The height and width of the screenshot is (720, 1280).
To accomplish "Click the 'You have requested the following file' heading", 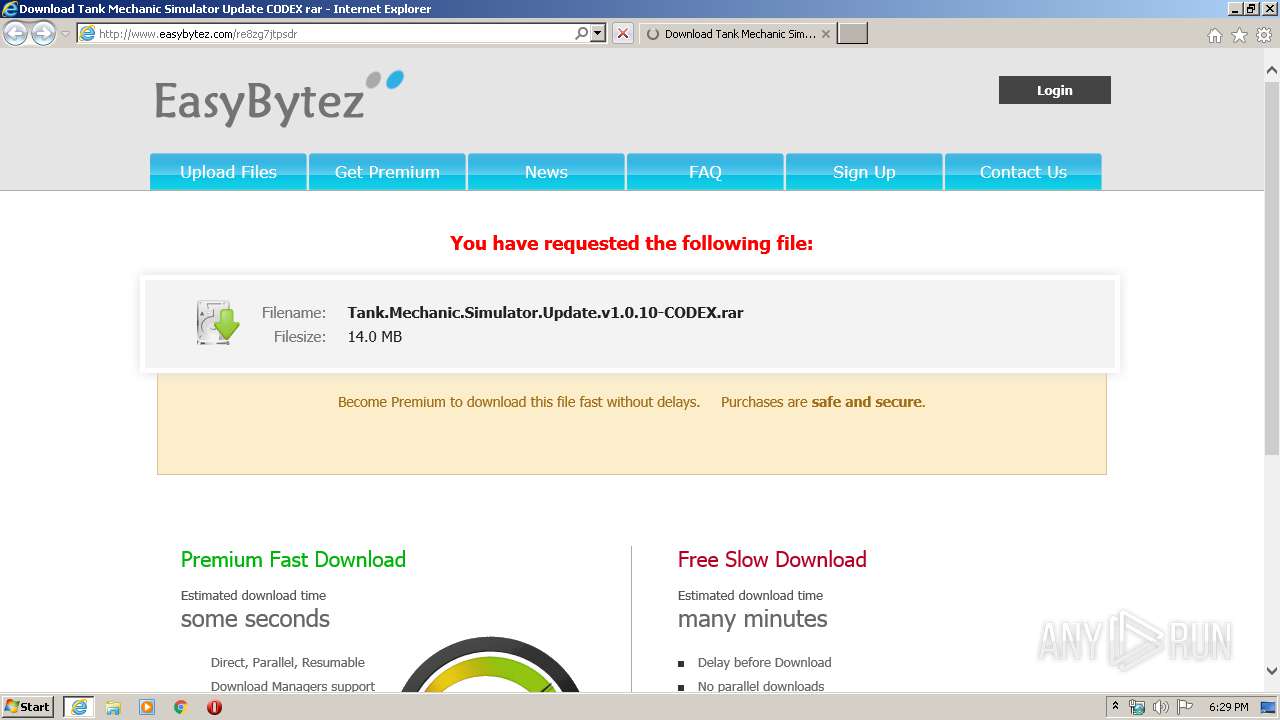I will pyautogui.click(x=632, y=243).
